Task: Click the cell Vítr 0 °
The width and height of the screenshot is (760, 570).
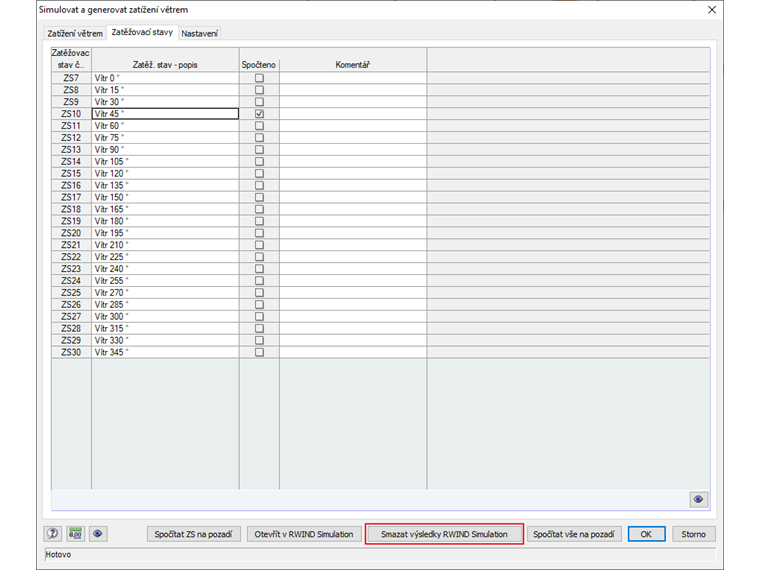Action: click(165, 78)
